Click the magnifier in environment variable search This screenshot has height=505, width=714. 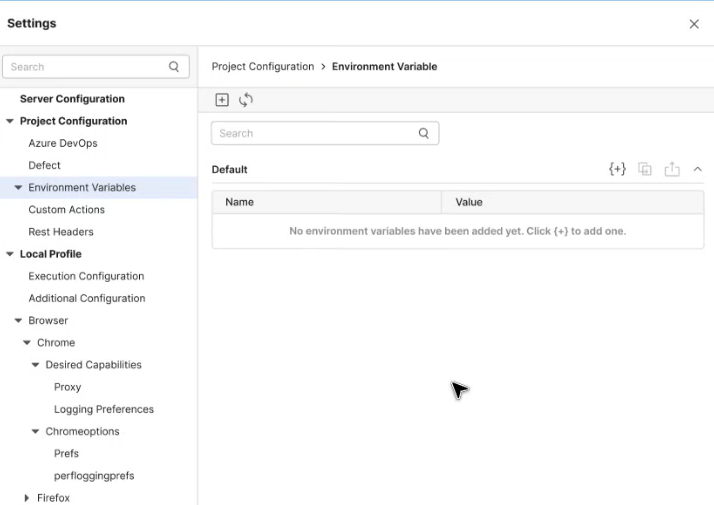[423, 133]
